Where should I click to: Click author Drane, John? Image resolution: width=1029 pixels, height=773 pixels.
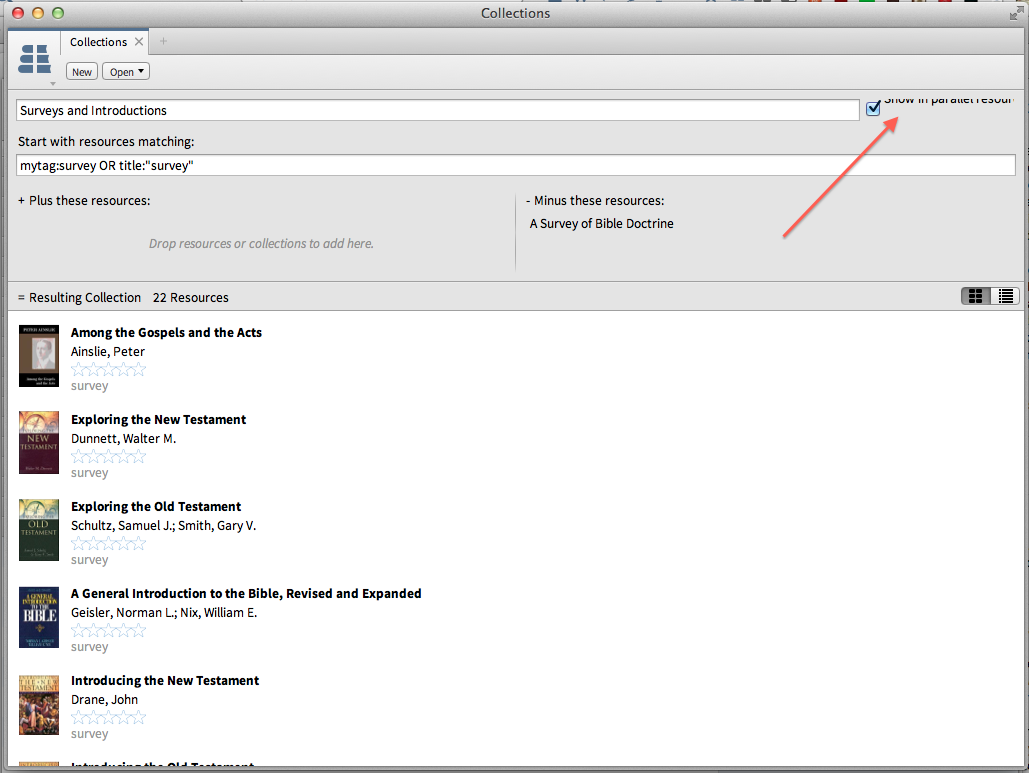coord(104,700)
